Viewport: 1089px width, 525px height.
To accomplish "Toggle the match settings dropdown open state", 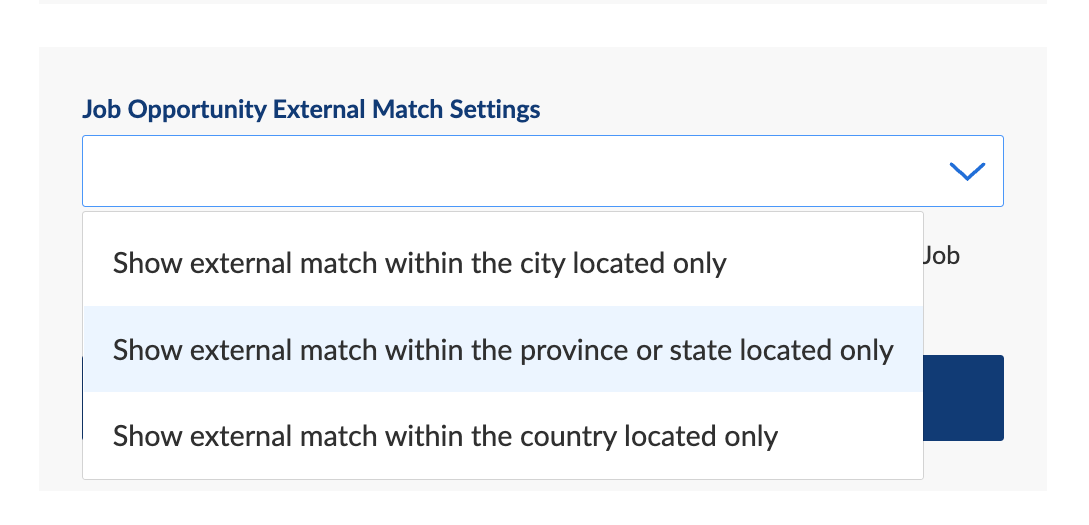I will (966, 171).
